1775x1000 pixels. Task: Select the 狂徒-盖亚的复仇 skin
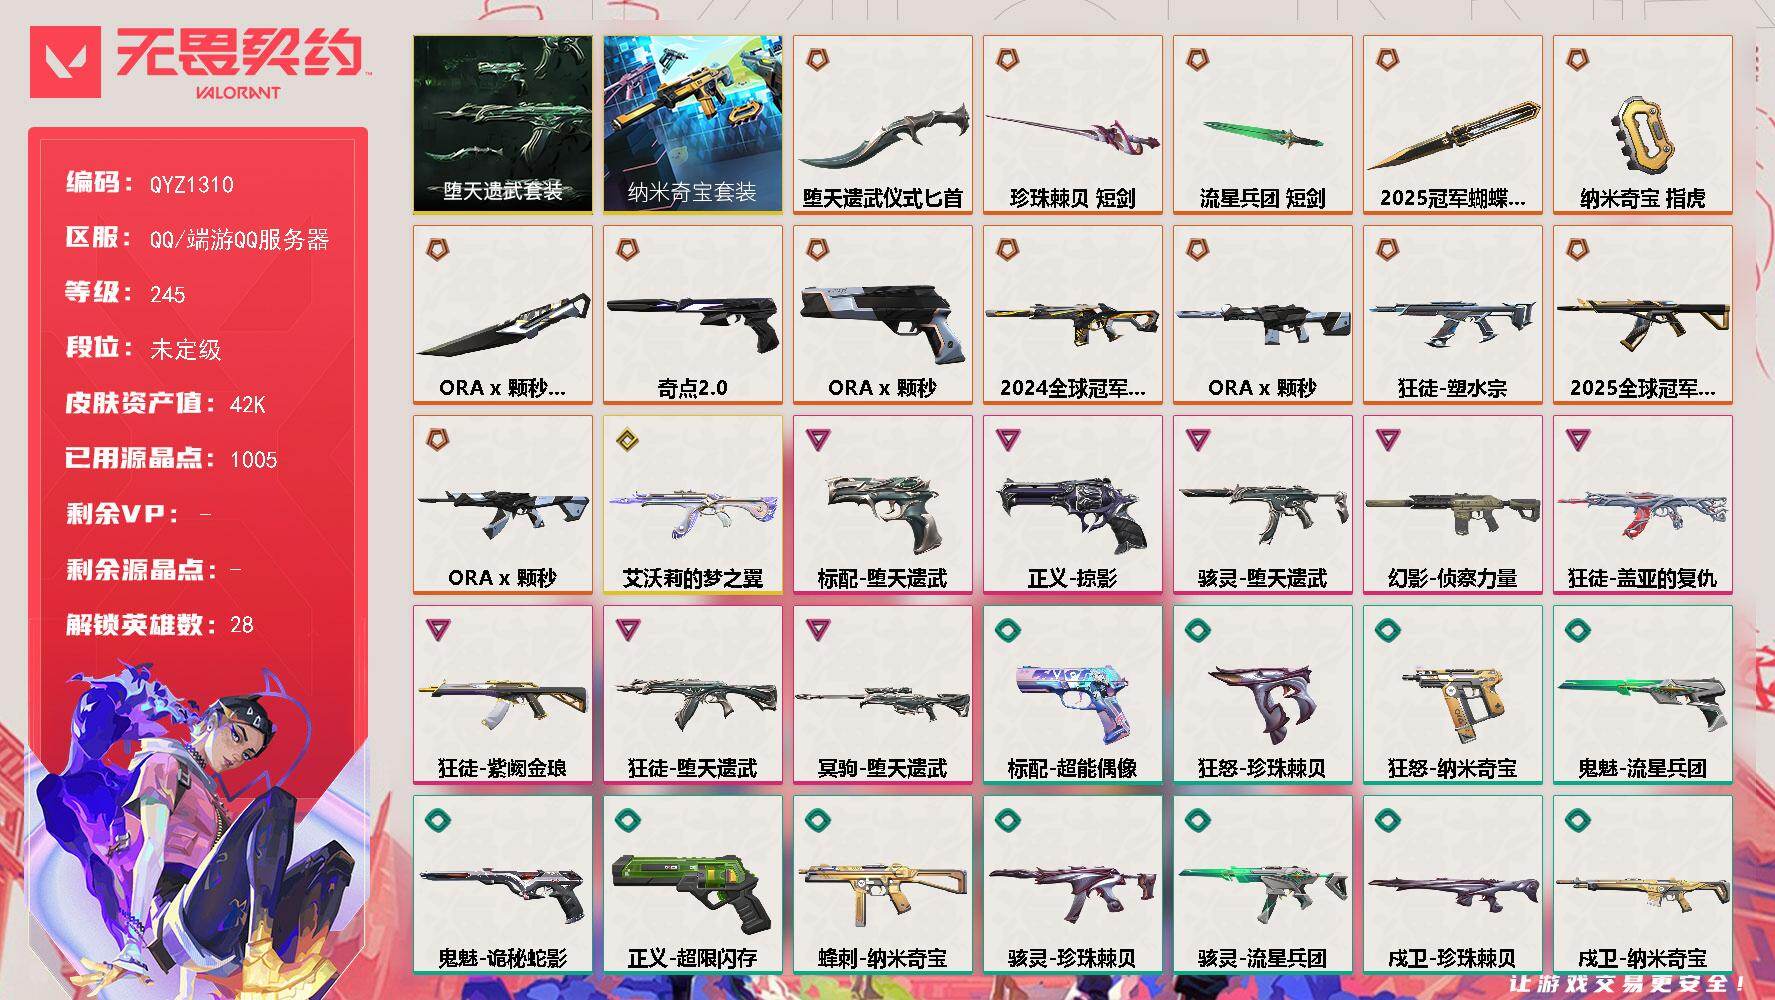1642,504
